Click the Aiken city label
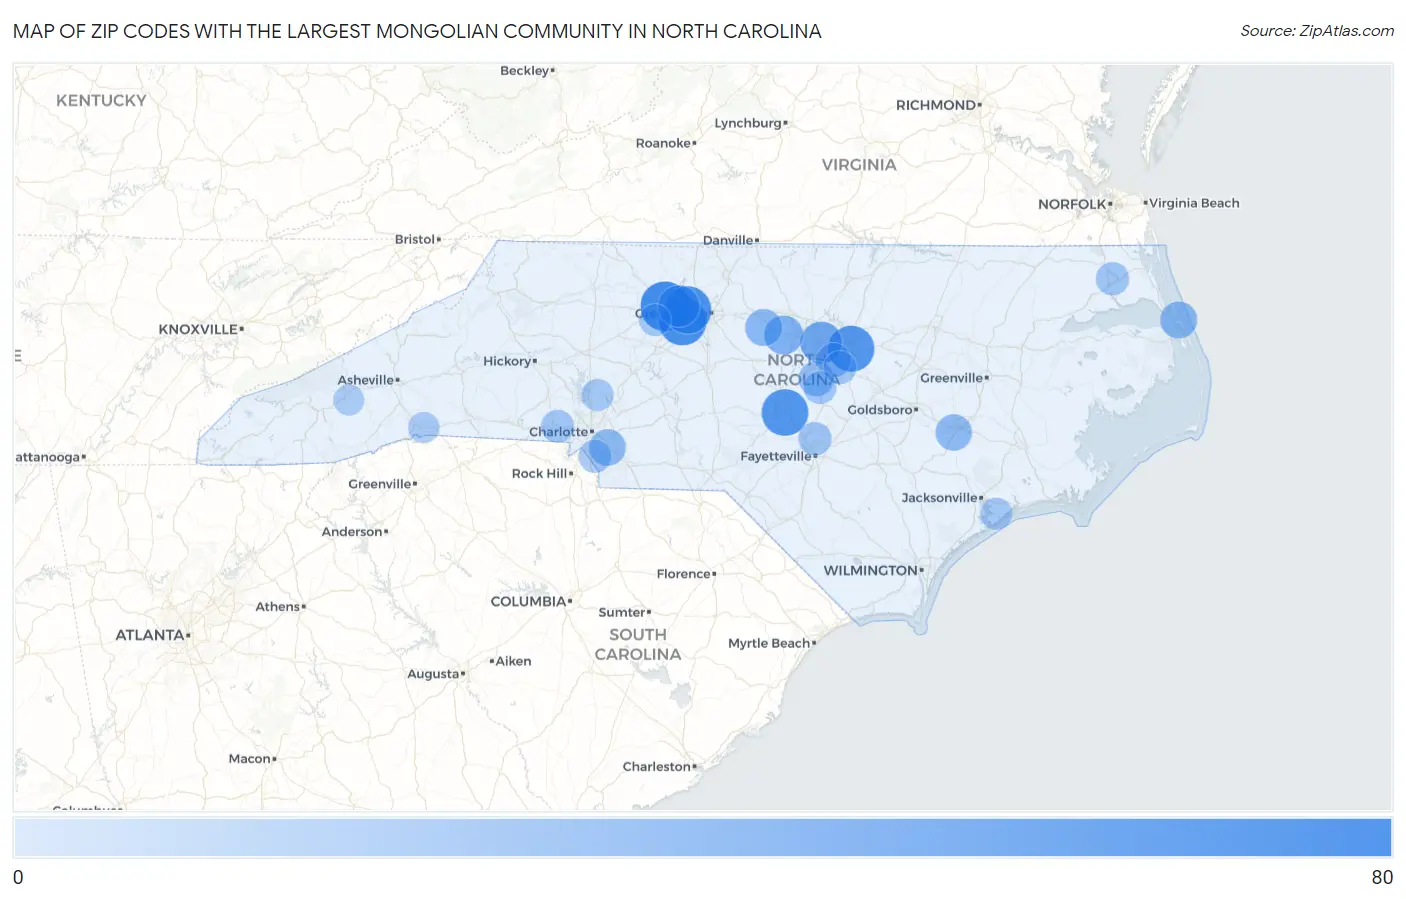 [x=514, y=661]
